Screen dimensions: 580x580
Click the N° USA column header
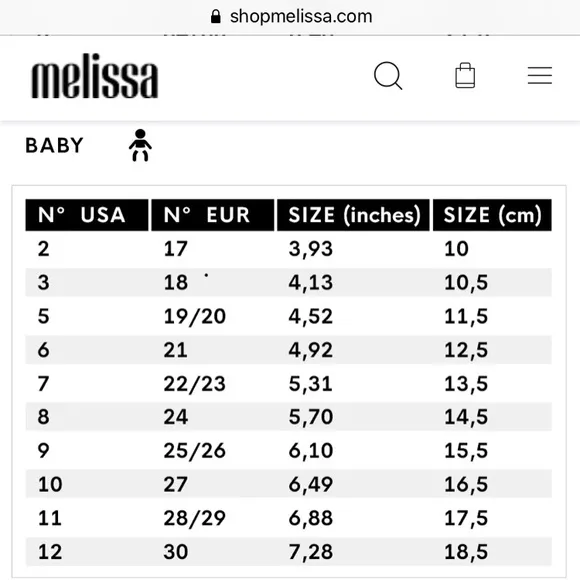tap(87, 215)
